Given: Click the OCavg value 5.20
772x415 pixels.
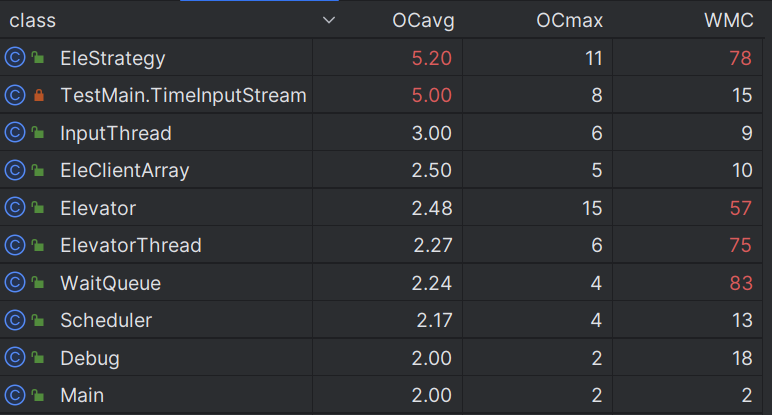Looking at the screenshot, I should coord(431,58).
